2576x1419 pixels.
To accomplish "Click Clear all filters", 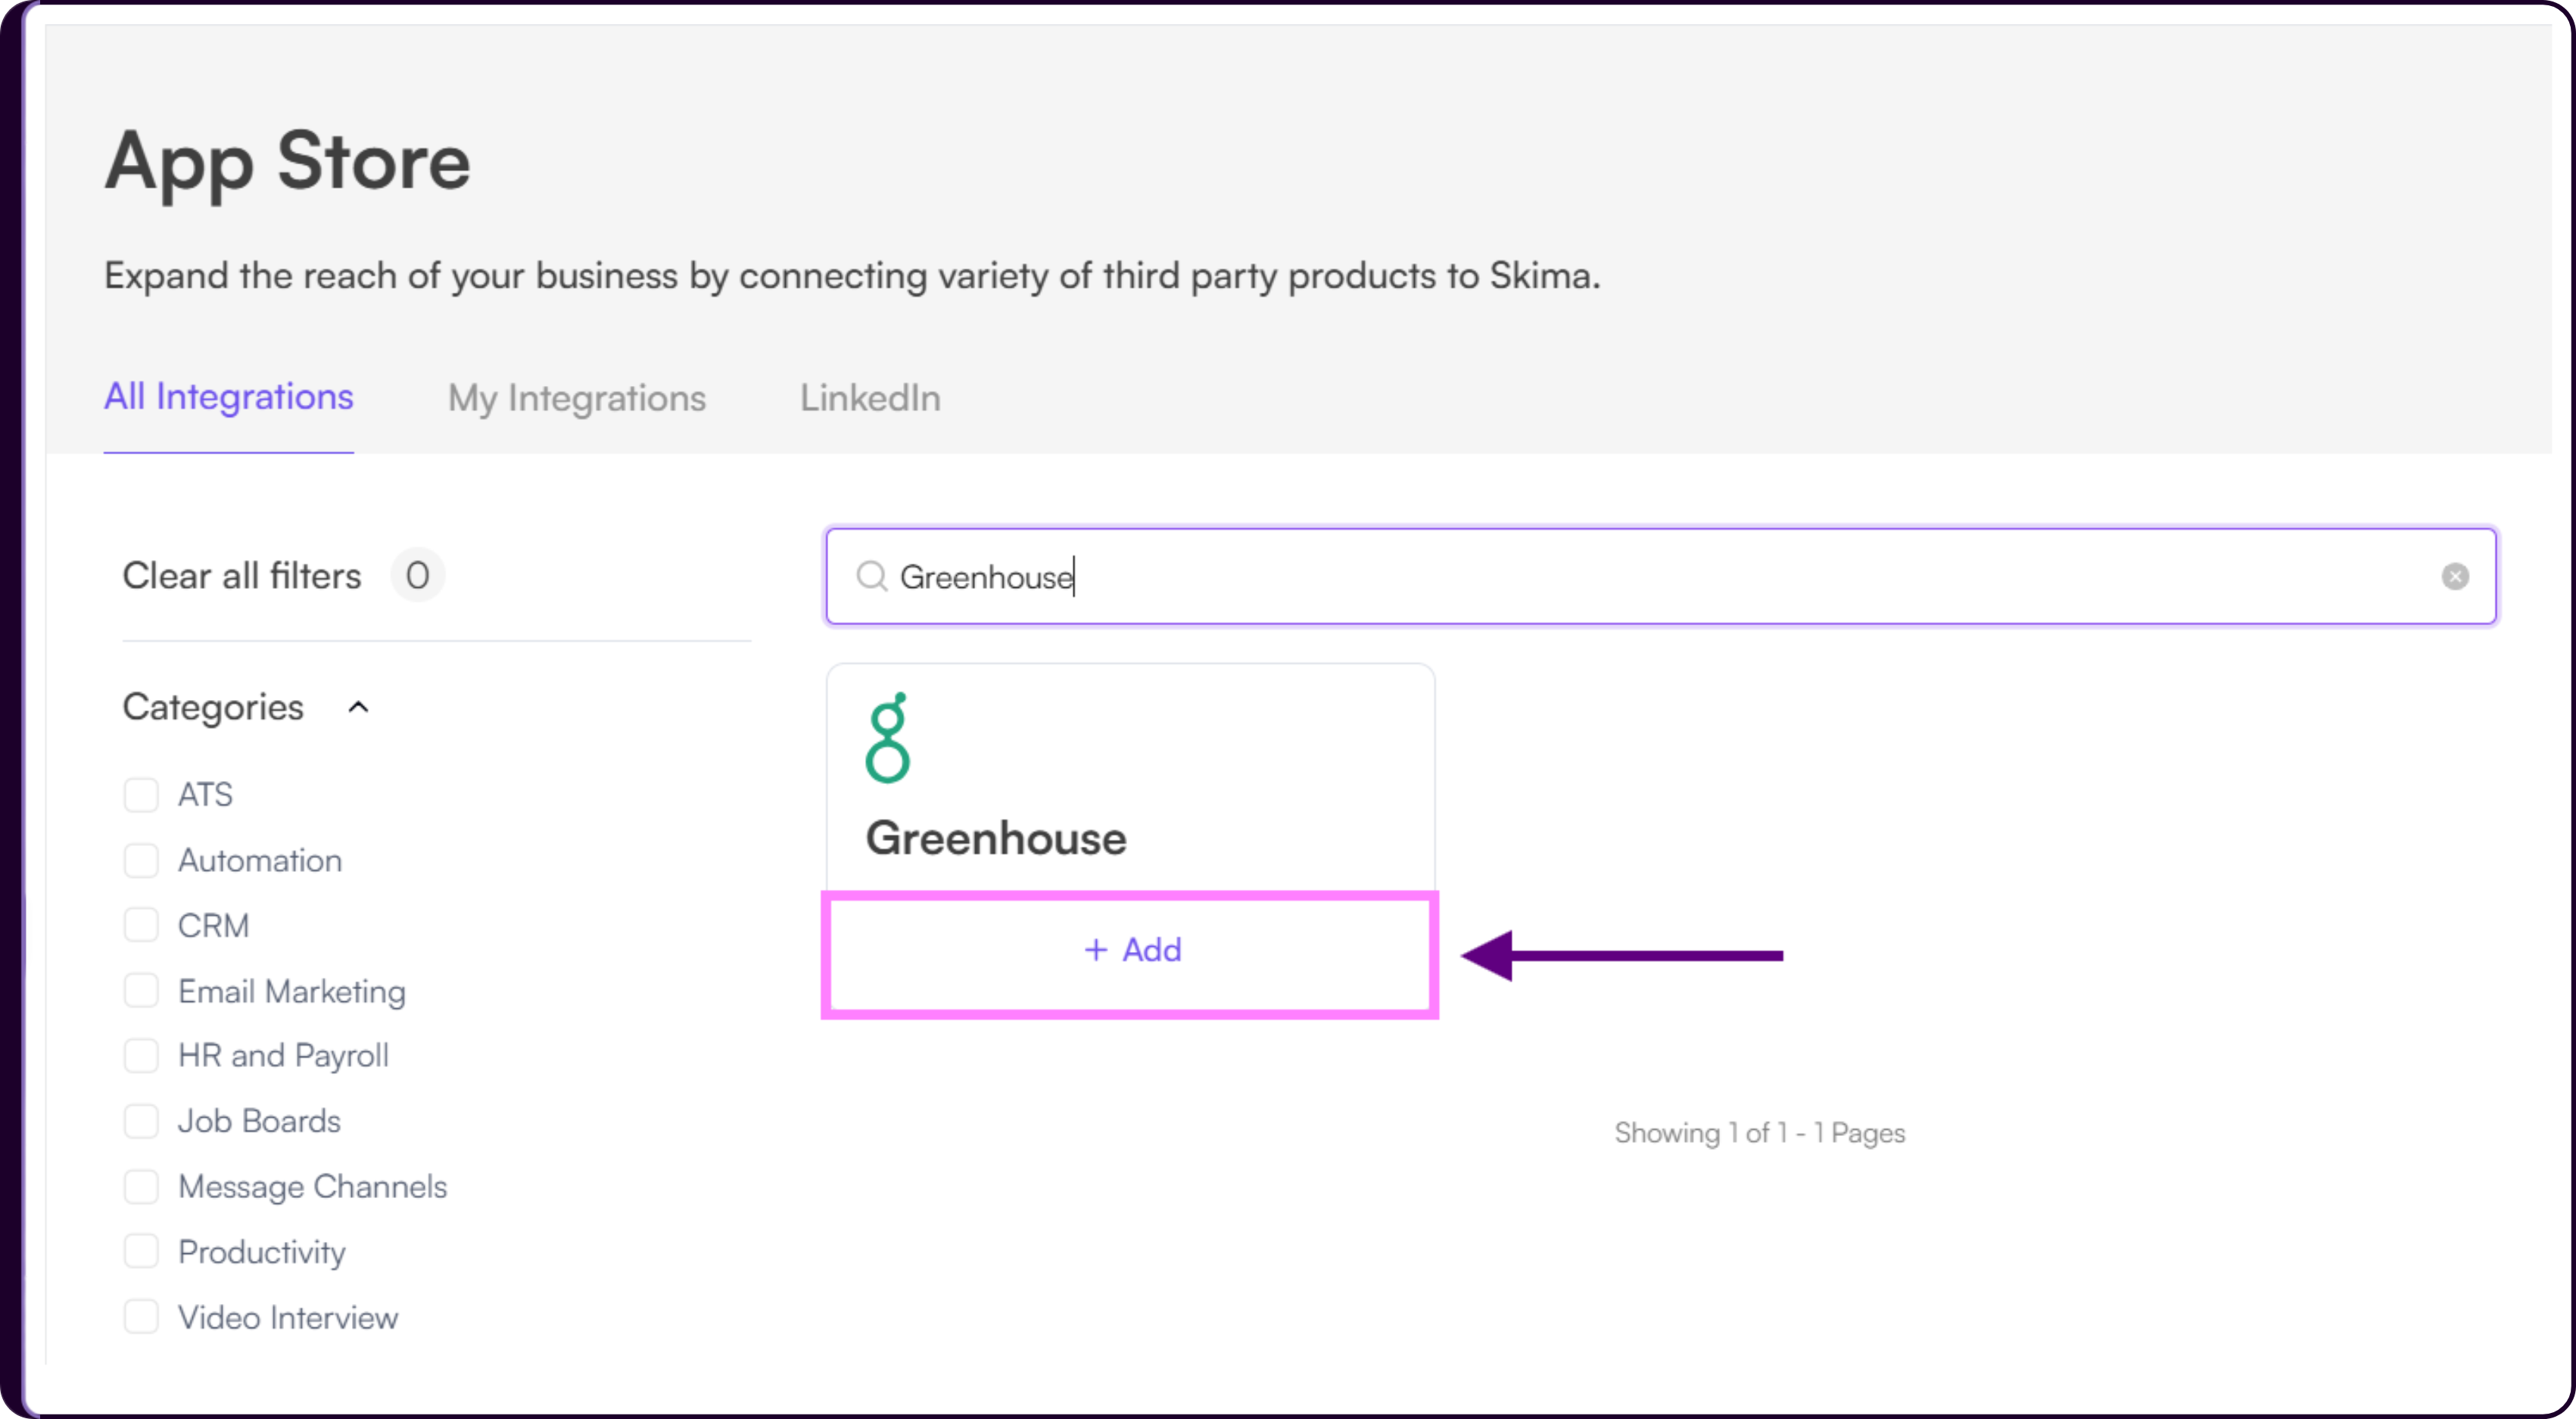I will tap(242, 576).
